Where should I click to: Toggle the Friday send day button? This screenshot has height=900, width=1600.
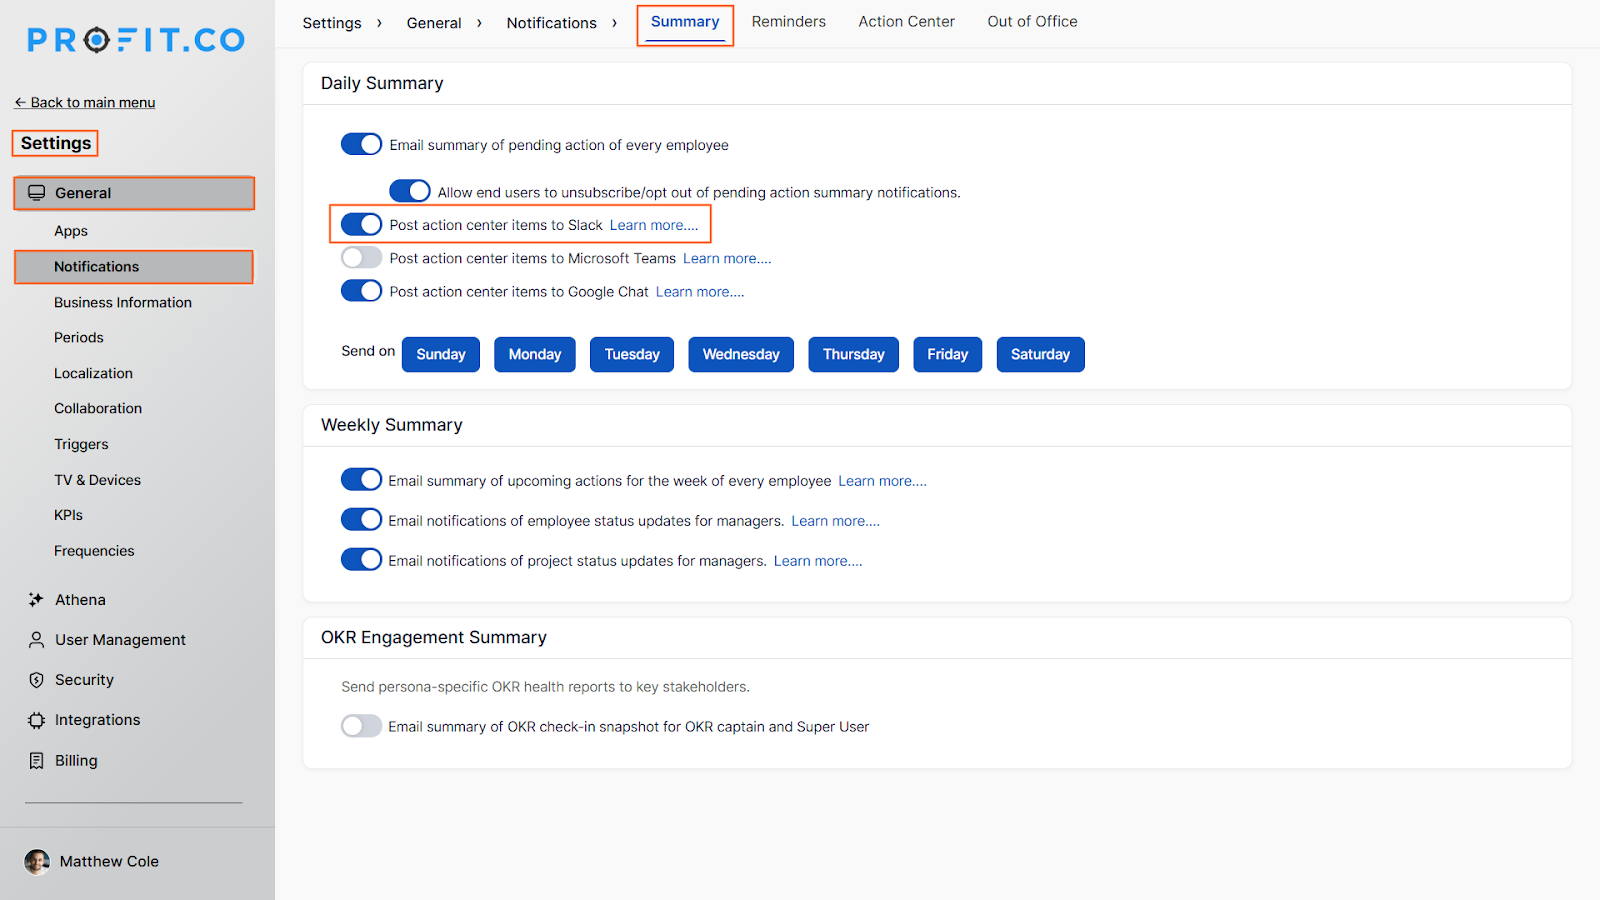point(948,355)
